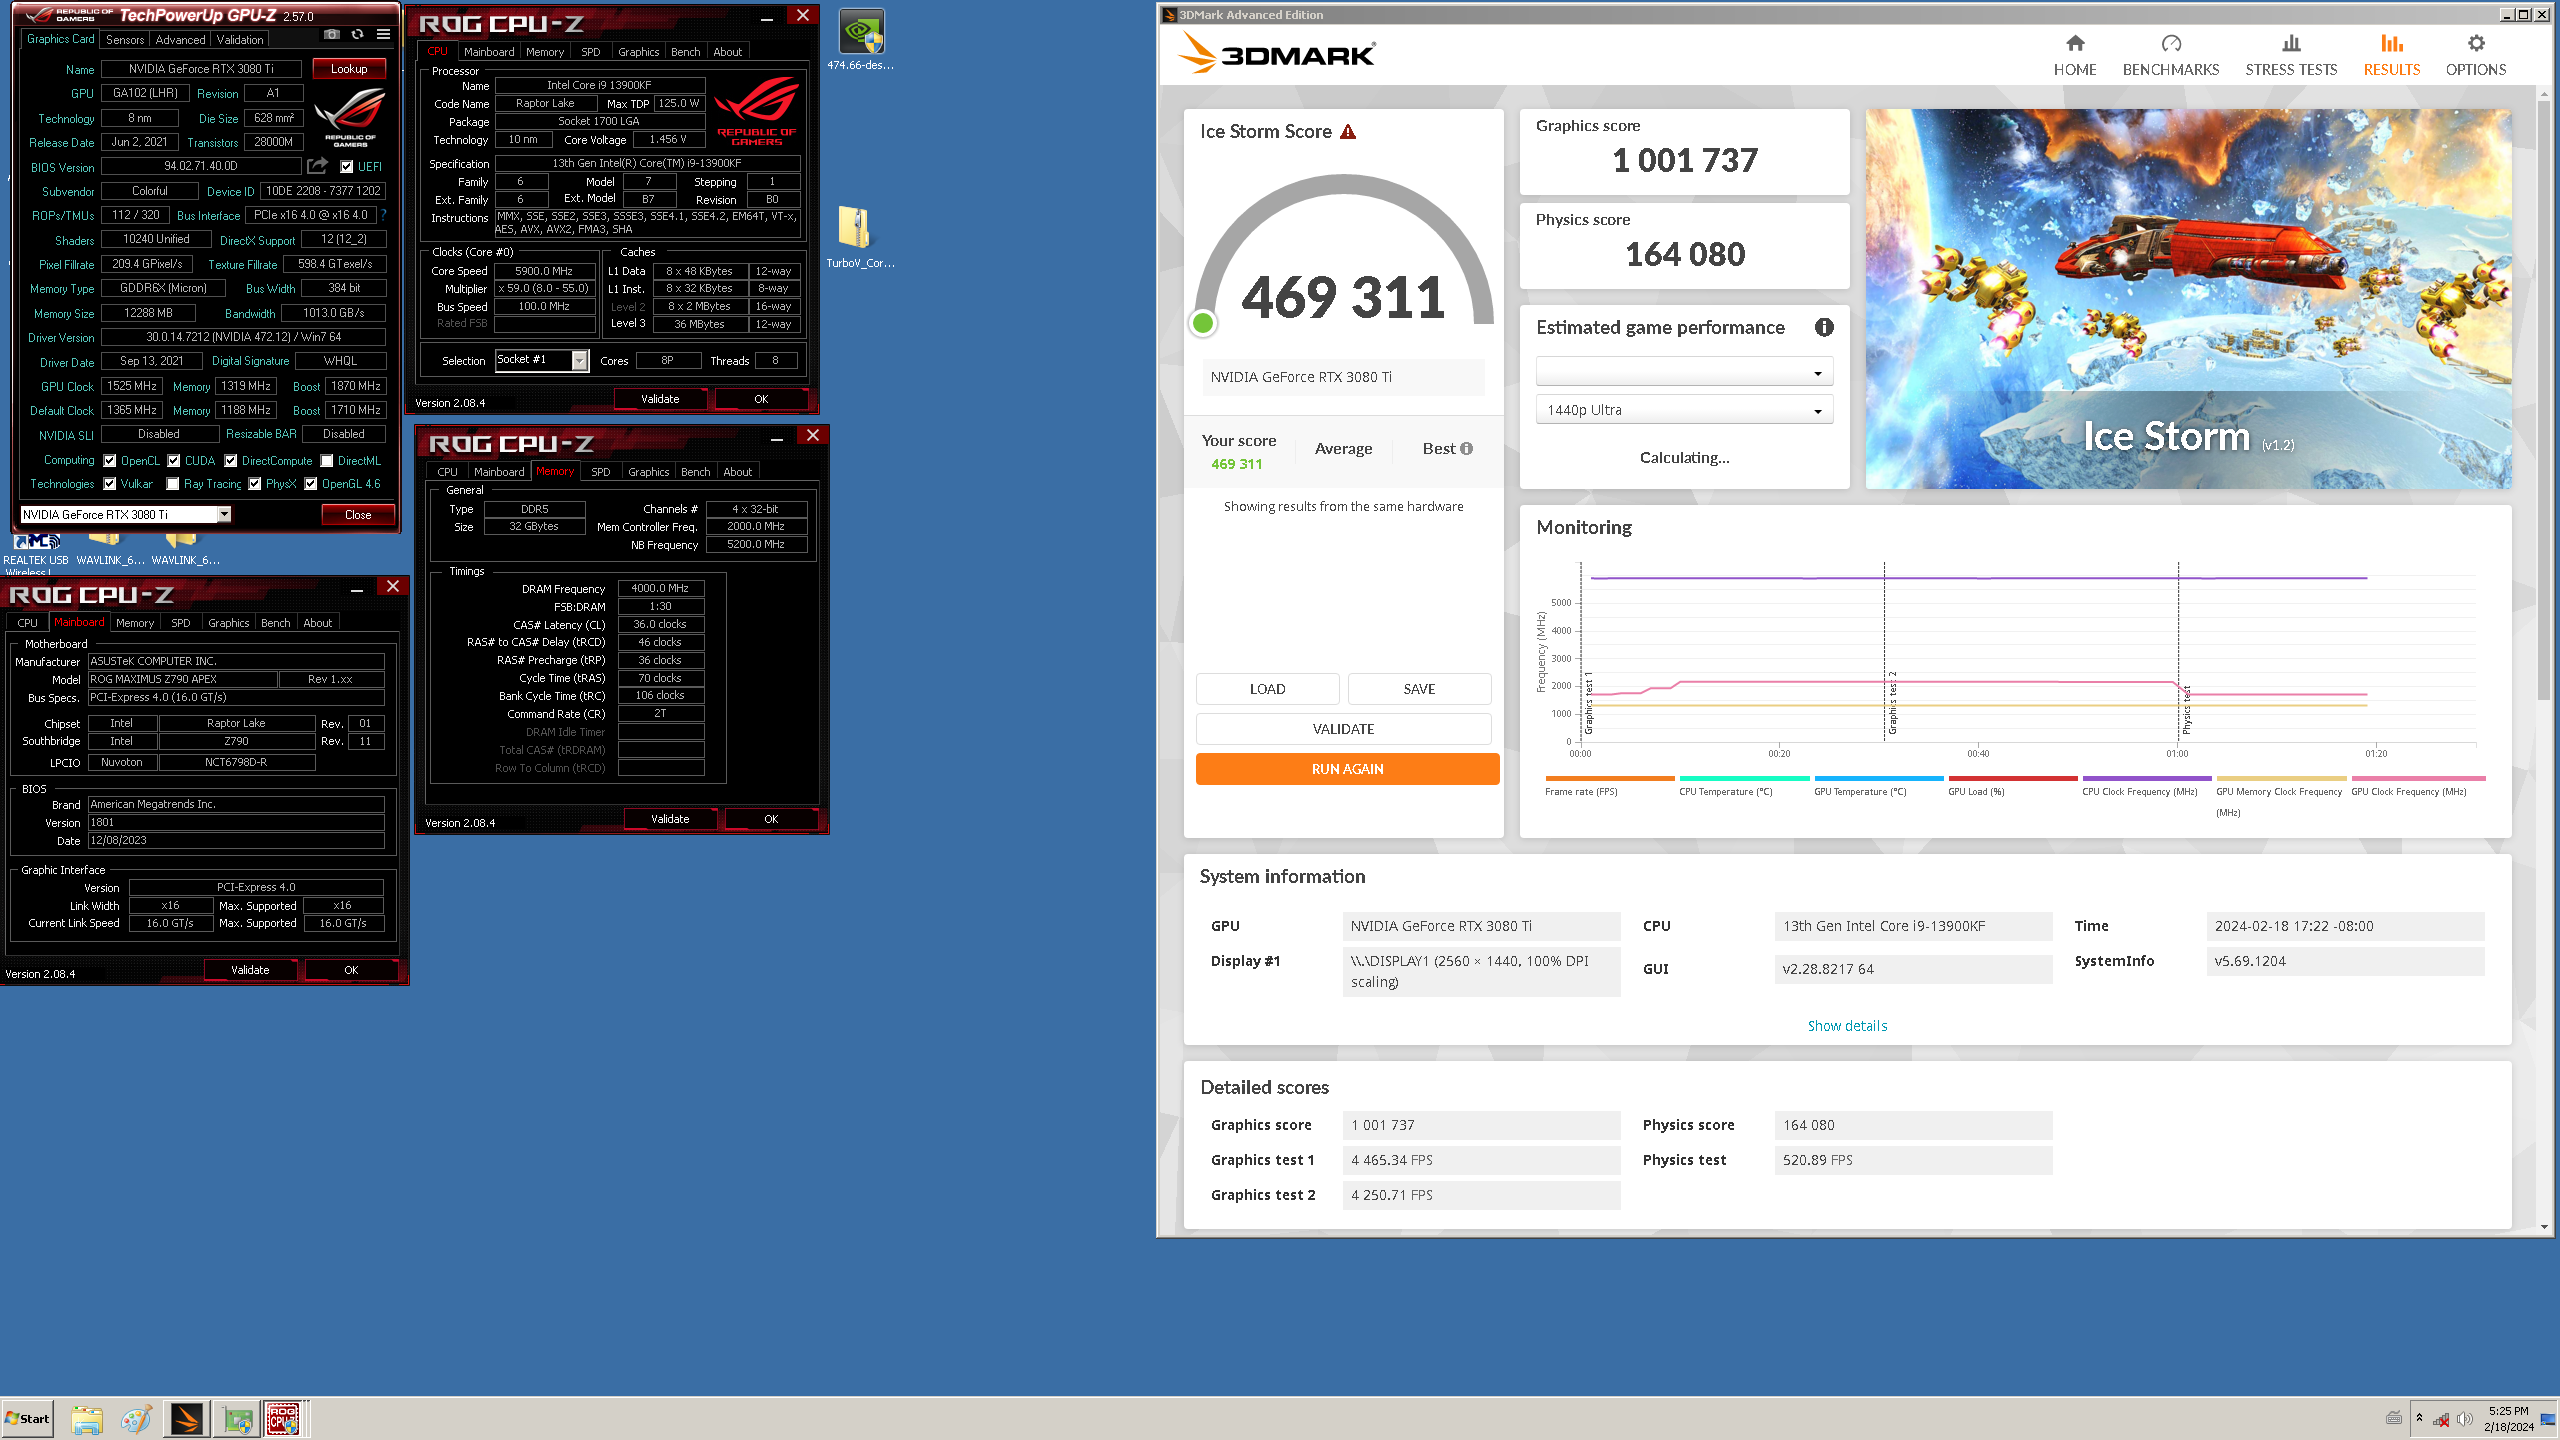Toggle the CPU Clock Frequency legend swatch

coord(2146,778)
